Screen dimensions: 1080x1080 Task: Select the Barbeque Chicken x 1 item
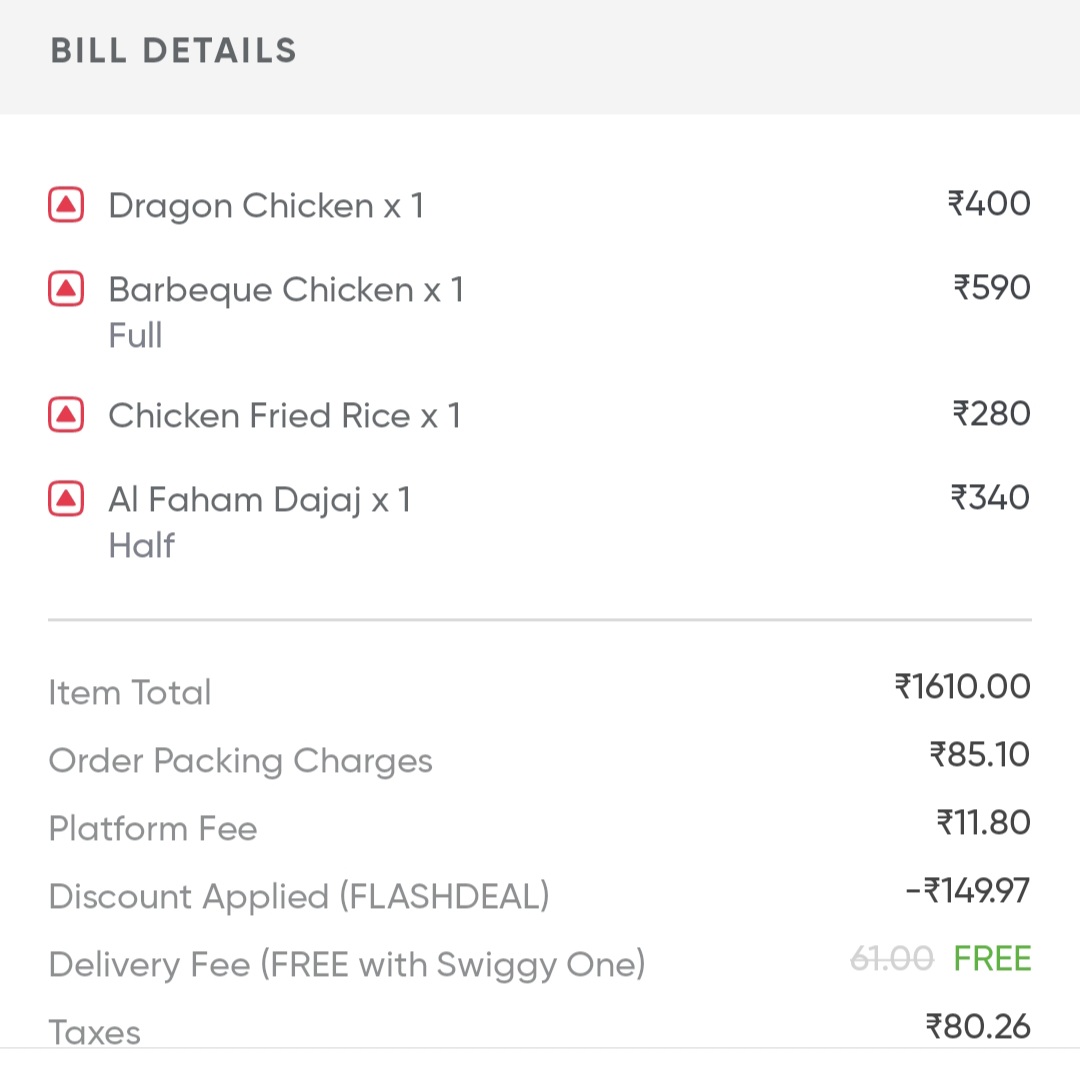coord(286,290)
